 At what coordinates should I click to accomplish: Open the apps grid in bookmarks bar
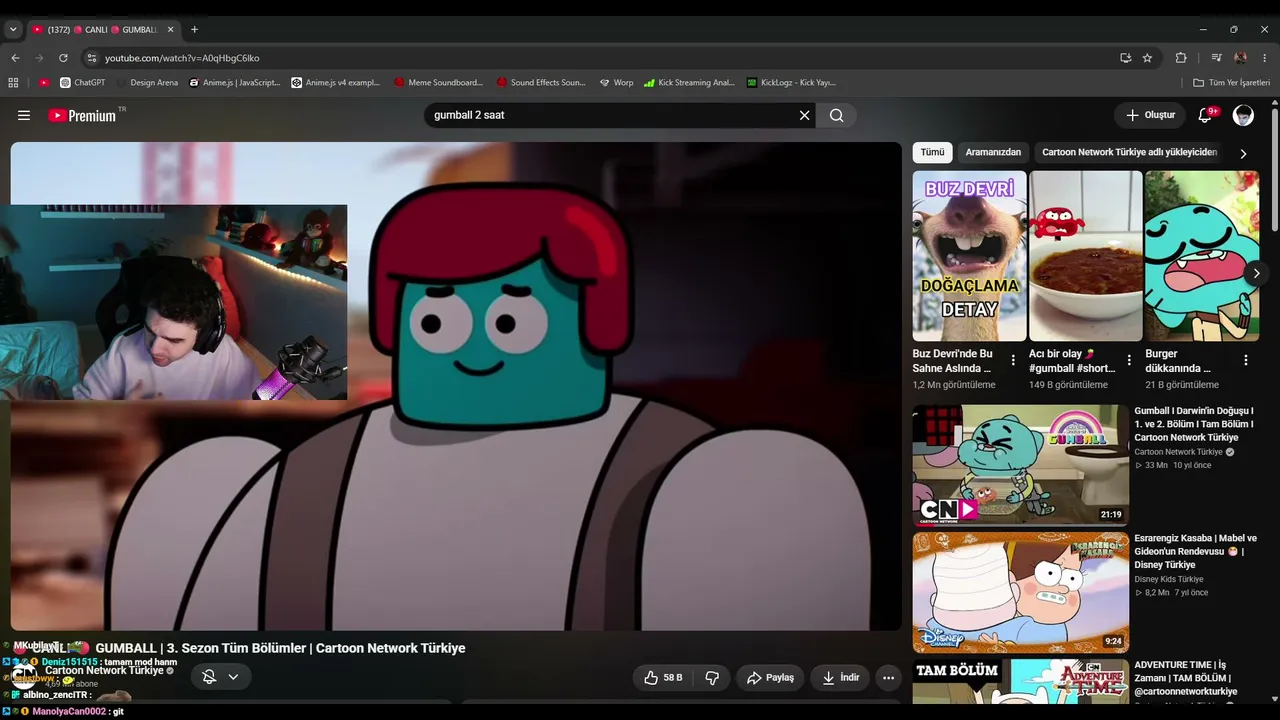pos(13,83)
